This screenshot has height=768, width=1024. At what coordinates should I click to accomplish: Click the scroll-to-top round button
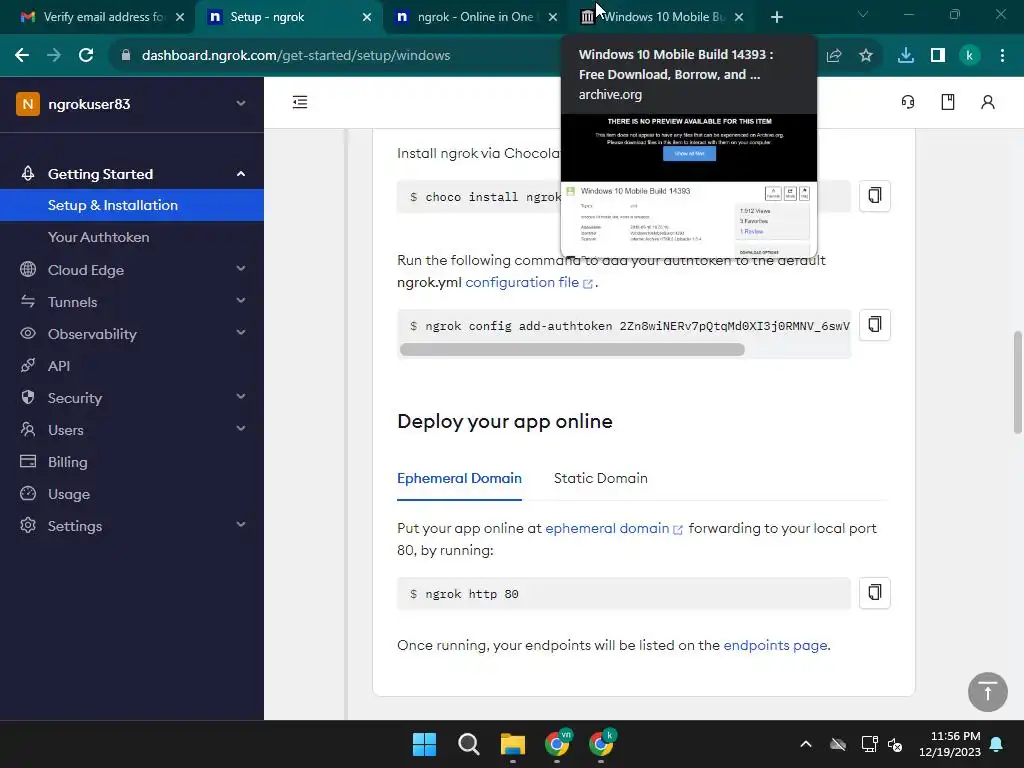(987, 692)
